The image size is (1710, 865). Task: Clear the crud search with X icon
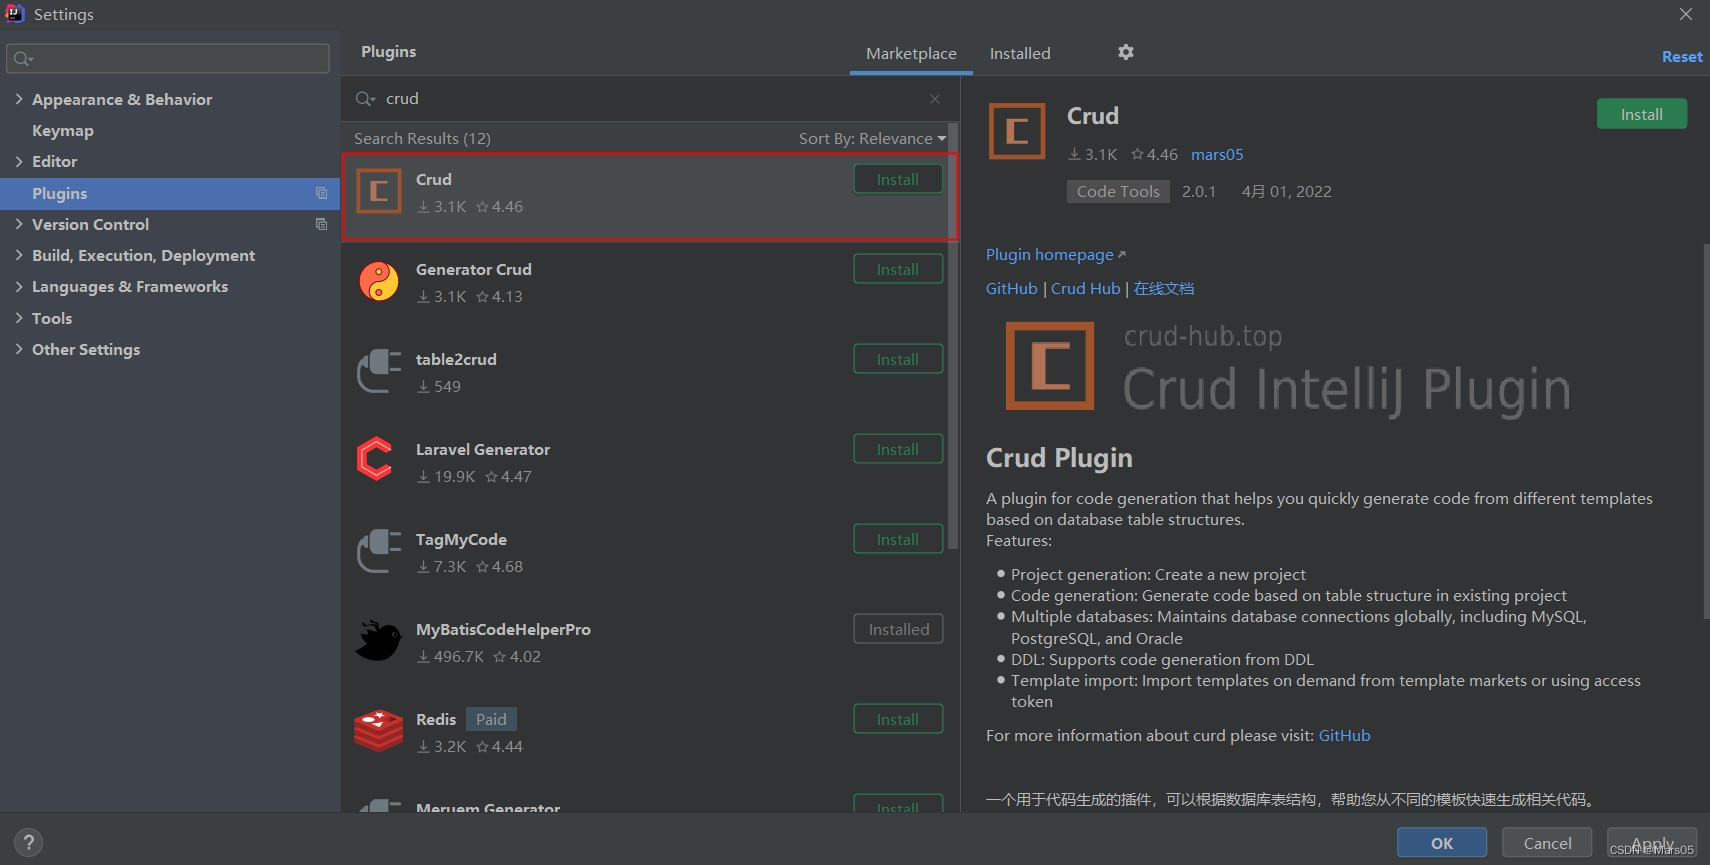pos(935,99)
